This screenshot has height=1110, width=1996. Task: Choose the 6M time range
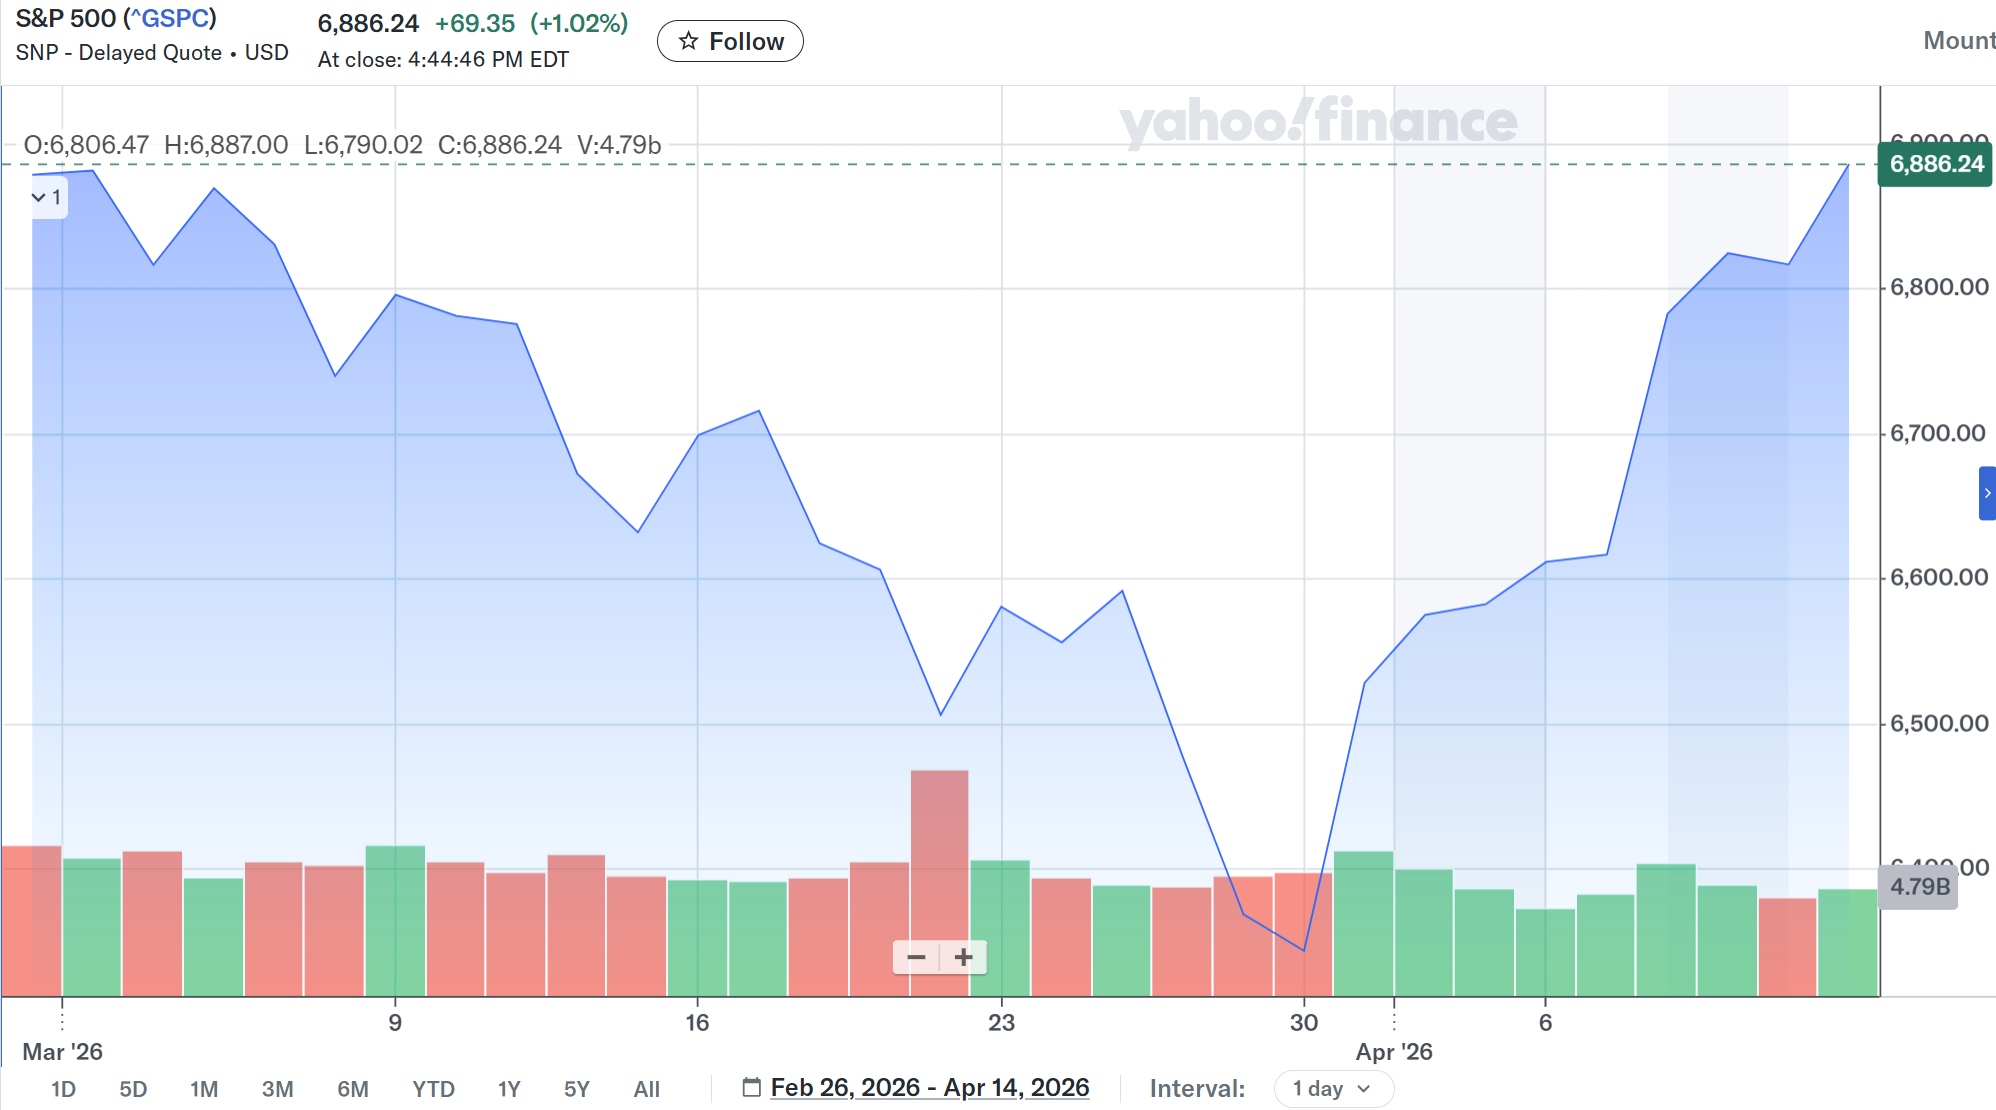click(352, 1089)
